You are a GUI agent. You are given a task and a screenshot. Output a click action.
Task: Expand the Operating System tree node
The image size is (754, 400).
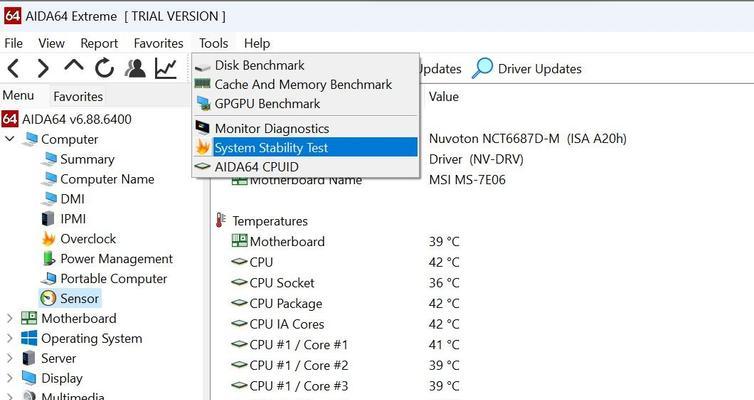tap(10, 338)
